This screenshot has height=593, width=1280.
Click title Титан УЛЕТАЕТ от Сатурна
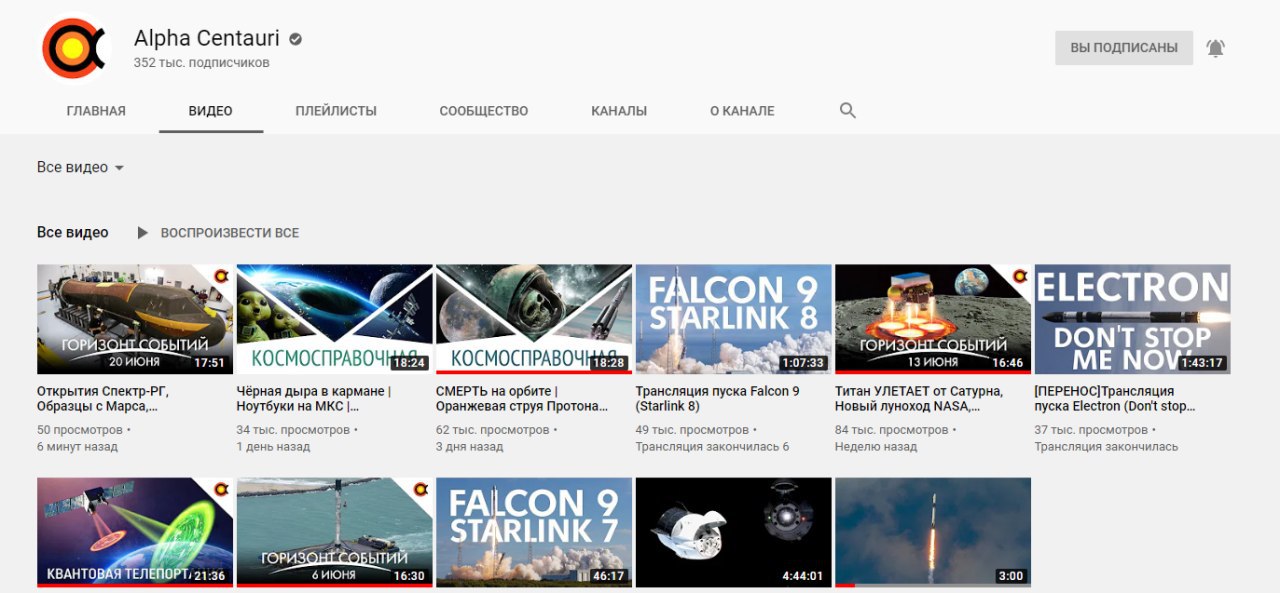pyautogui.click(x=919, y=399)
